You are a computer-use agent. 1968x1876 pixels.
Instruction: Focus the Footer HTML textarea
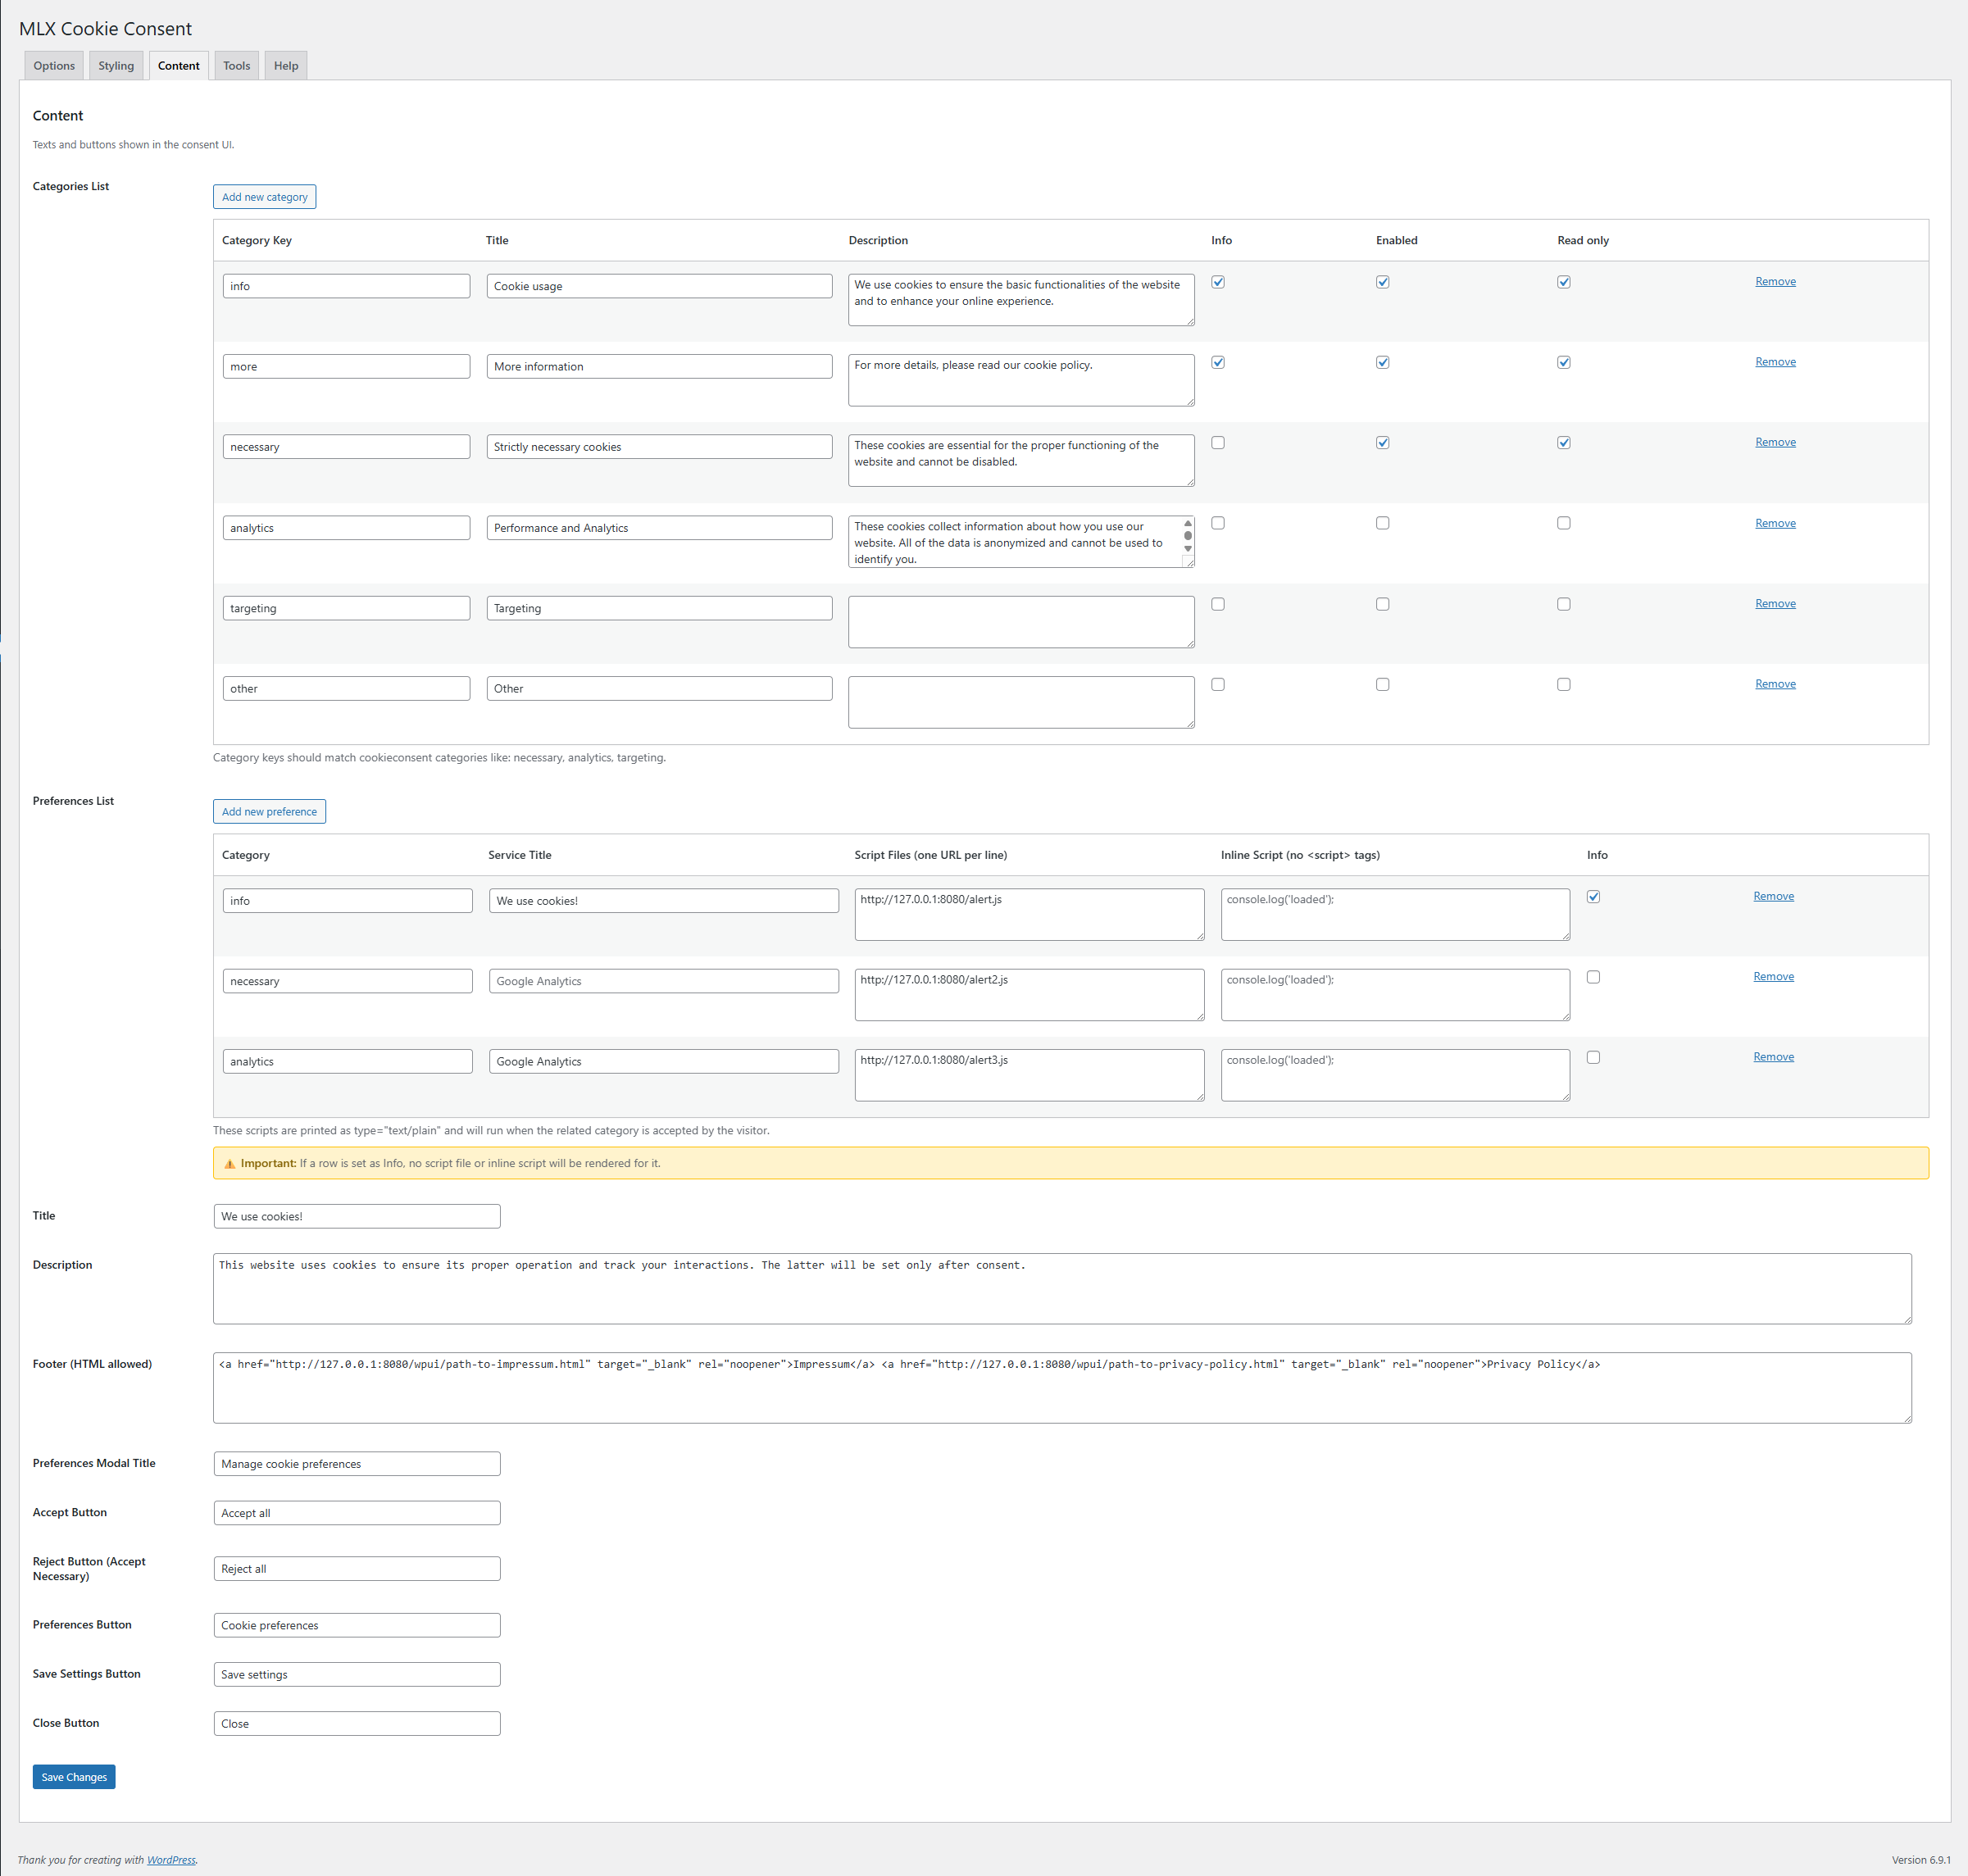tap(1062, 1388)
